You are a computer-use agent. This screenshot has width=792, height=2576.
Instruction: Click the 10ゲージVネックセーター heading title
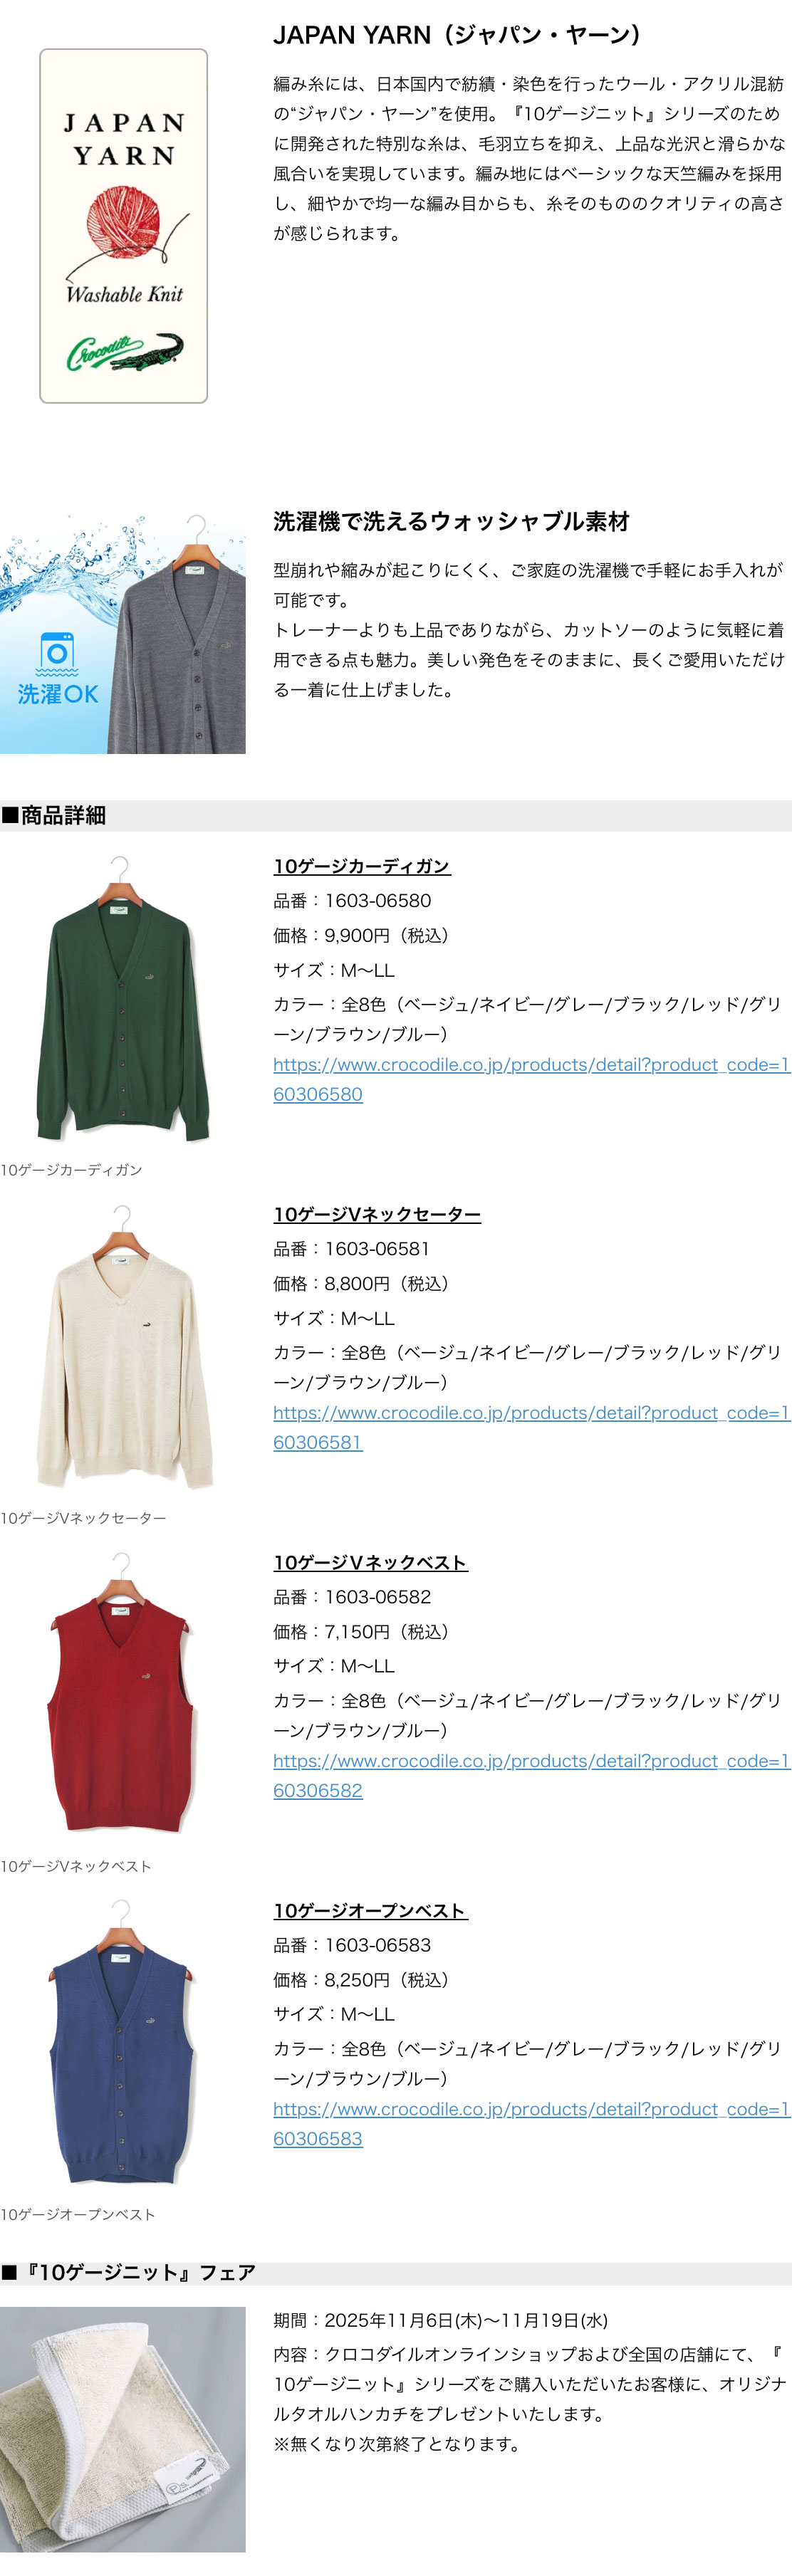(377, 1214)
